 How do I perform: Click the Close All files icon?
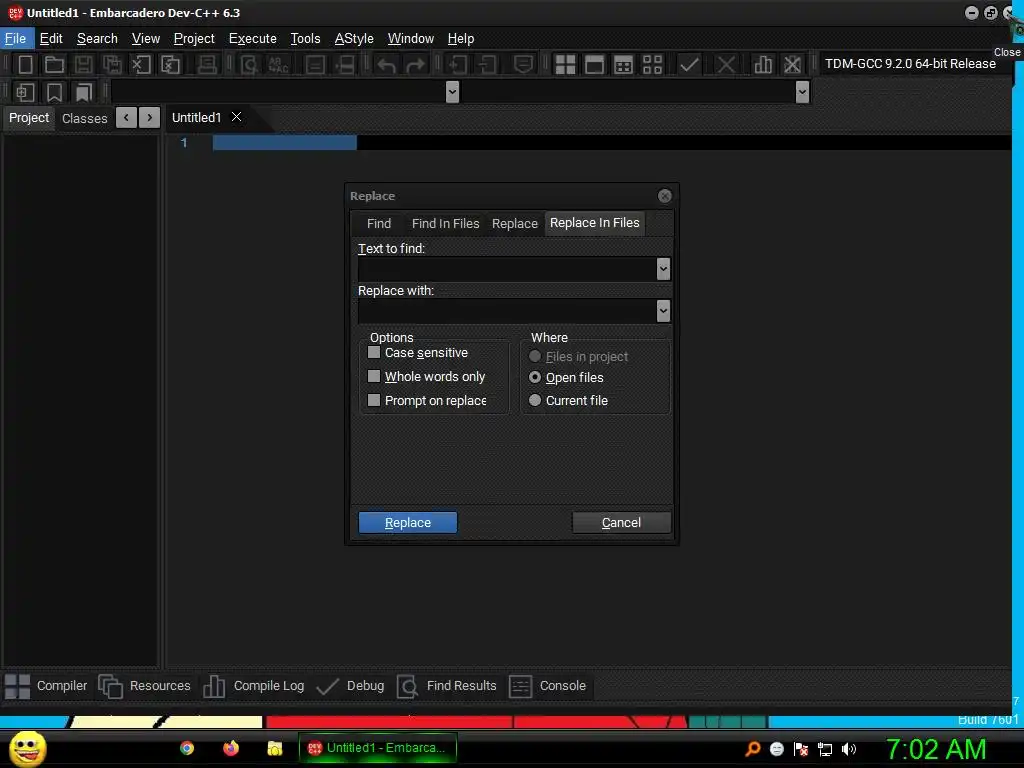click(170, 64)
